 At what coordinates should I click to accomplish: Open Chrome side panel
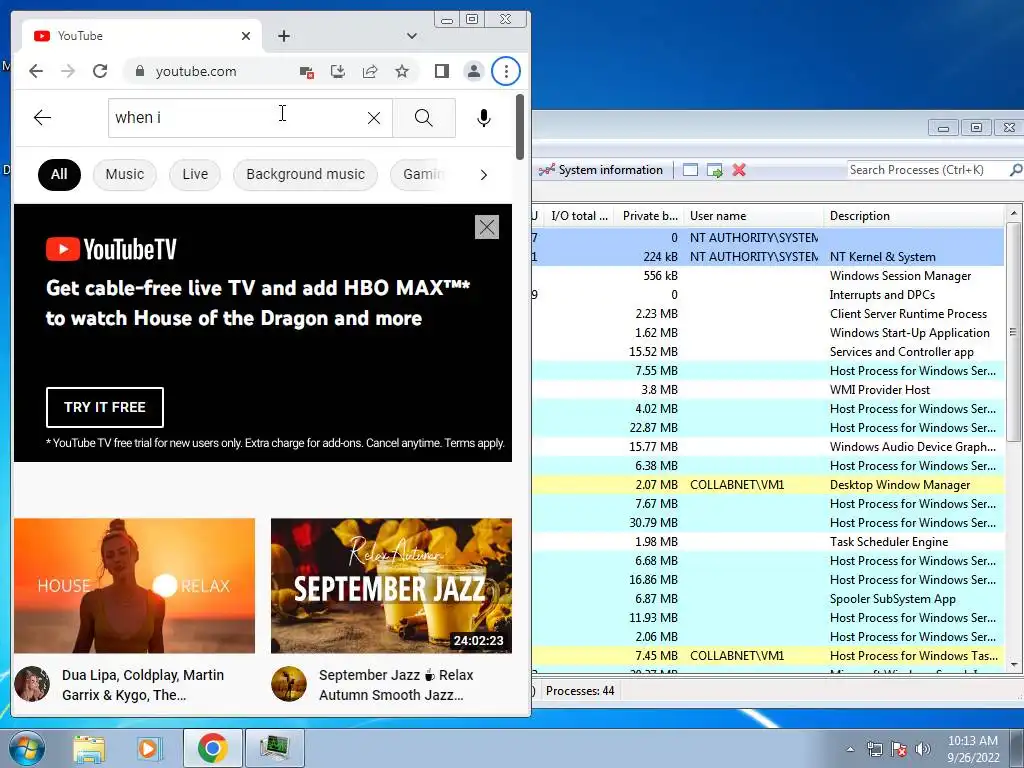click(442, 71)
